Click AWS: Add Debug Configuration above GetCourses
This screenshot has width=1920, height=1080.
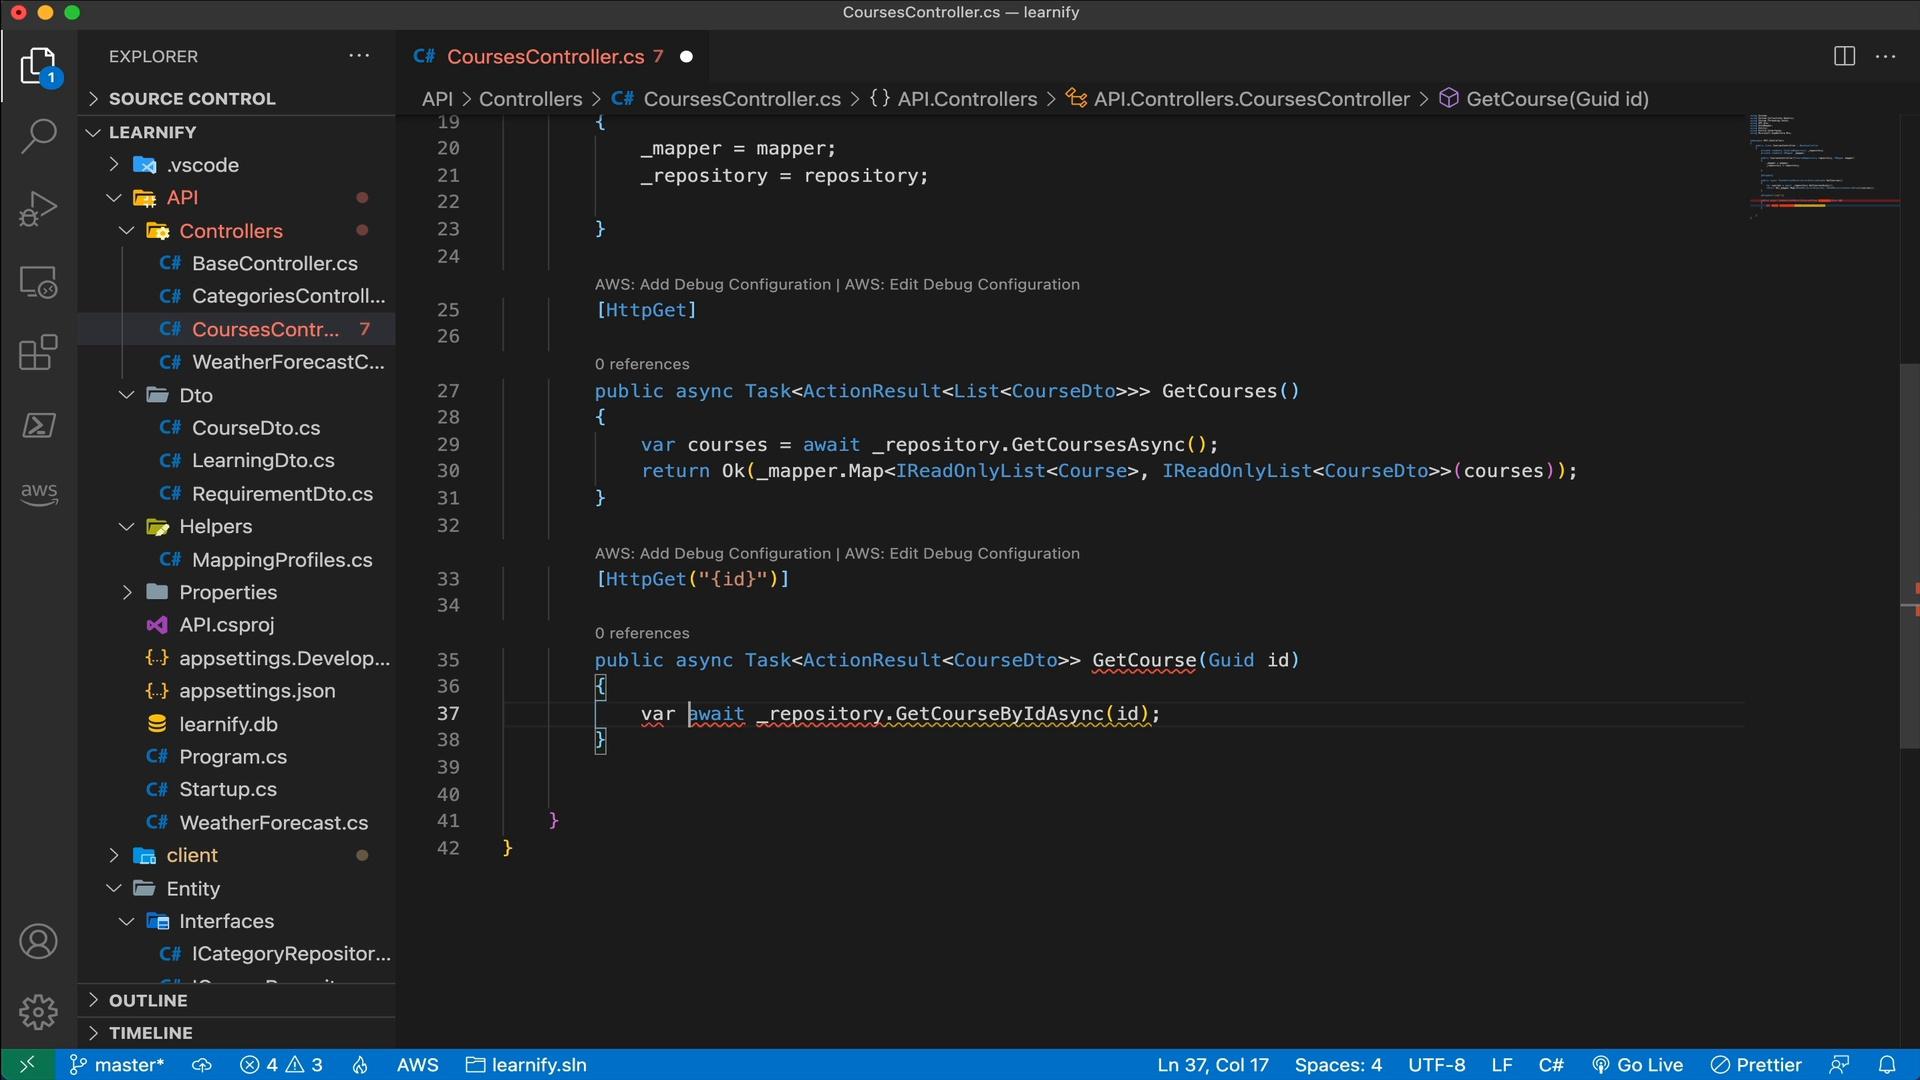coord(712,285)
